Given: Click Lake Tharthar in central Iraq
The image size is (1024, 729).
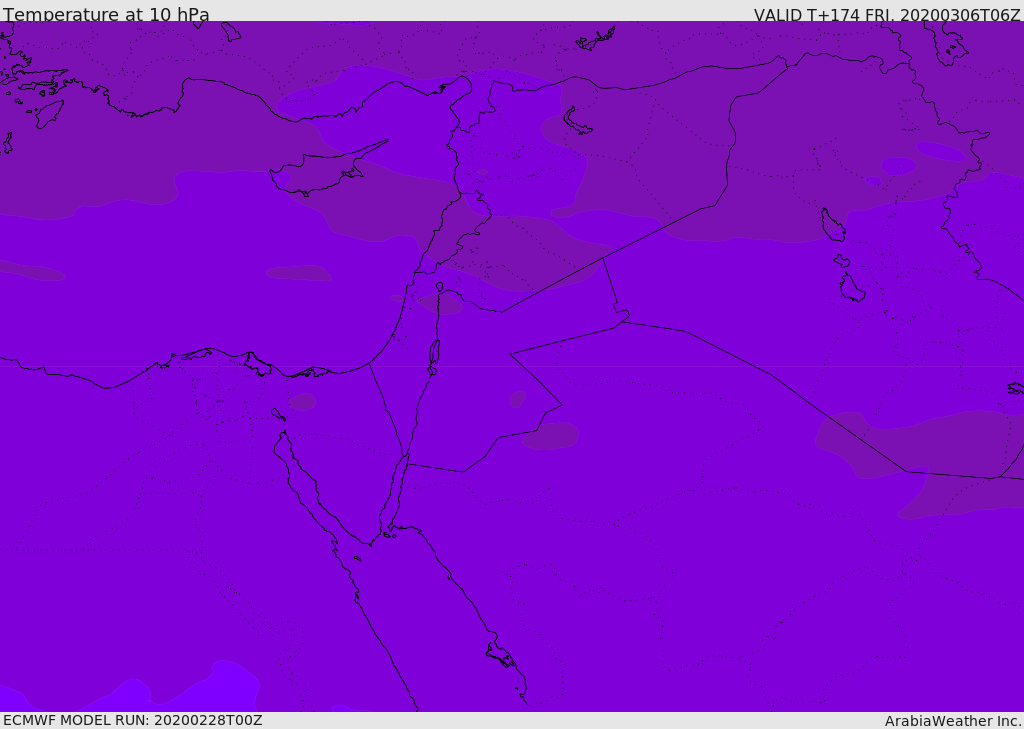Looking at the screenshot, I should coord(833,225).
